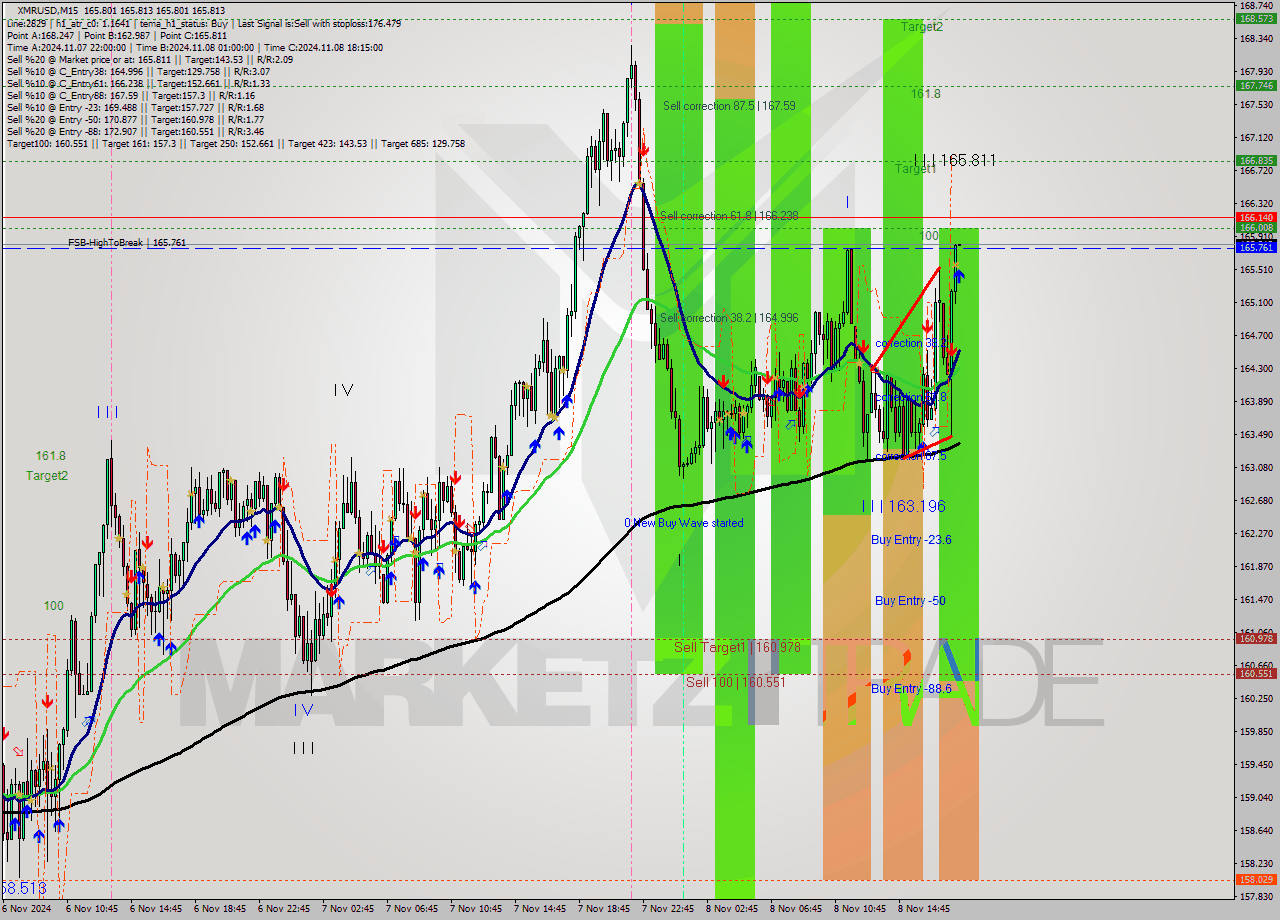
Task: Click 'Sell correction 61.8 | 166.238' label
Action: pyautogui.click(x=729, y=216)
